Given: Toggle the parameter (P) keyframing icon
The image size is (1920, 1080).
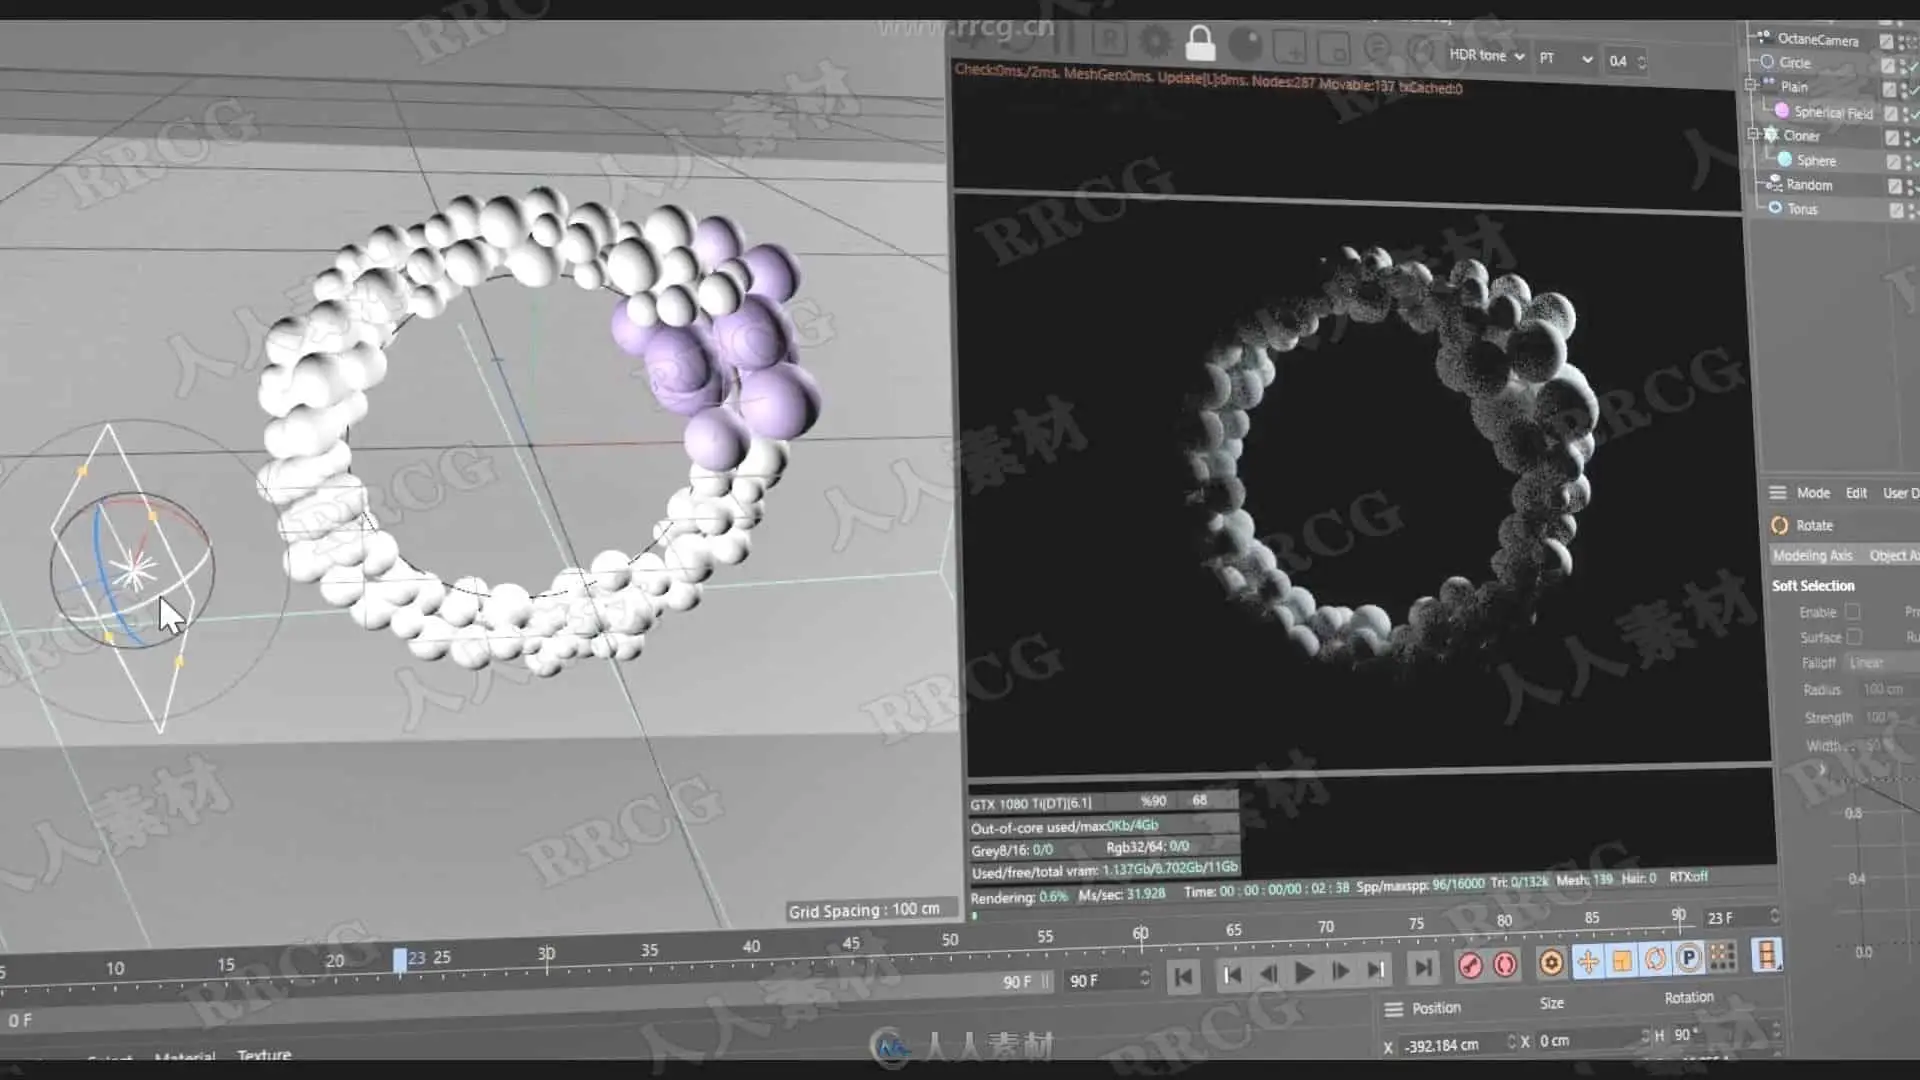Looking at the screenshot, I should coord(1689,958).
